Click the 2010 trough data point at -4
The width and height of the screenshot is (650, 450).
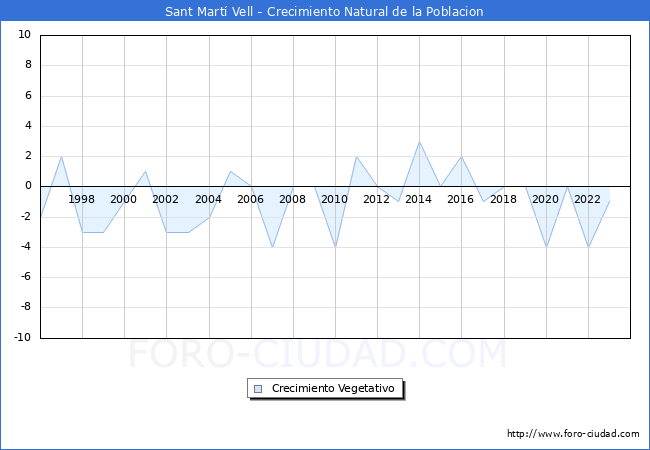tap(335, 247)
